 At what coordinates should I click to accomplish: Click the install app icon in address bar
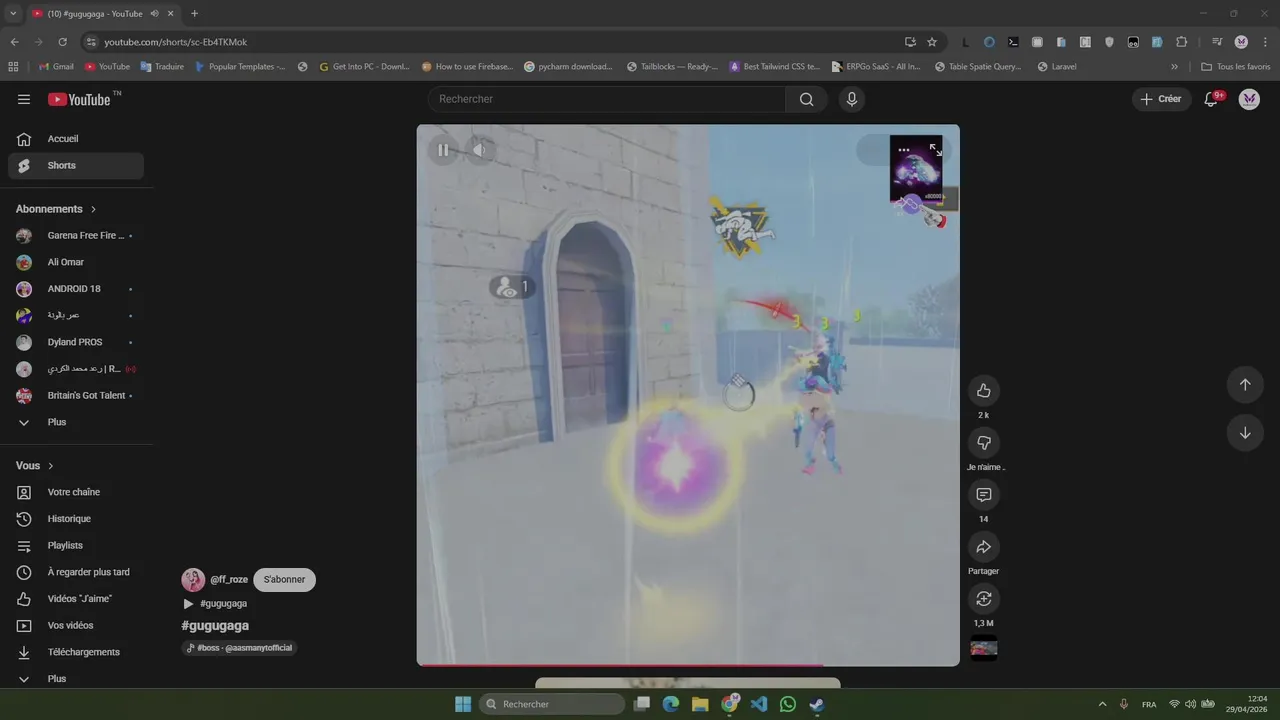pos(910,42)
